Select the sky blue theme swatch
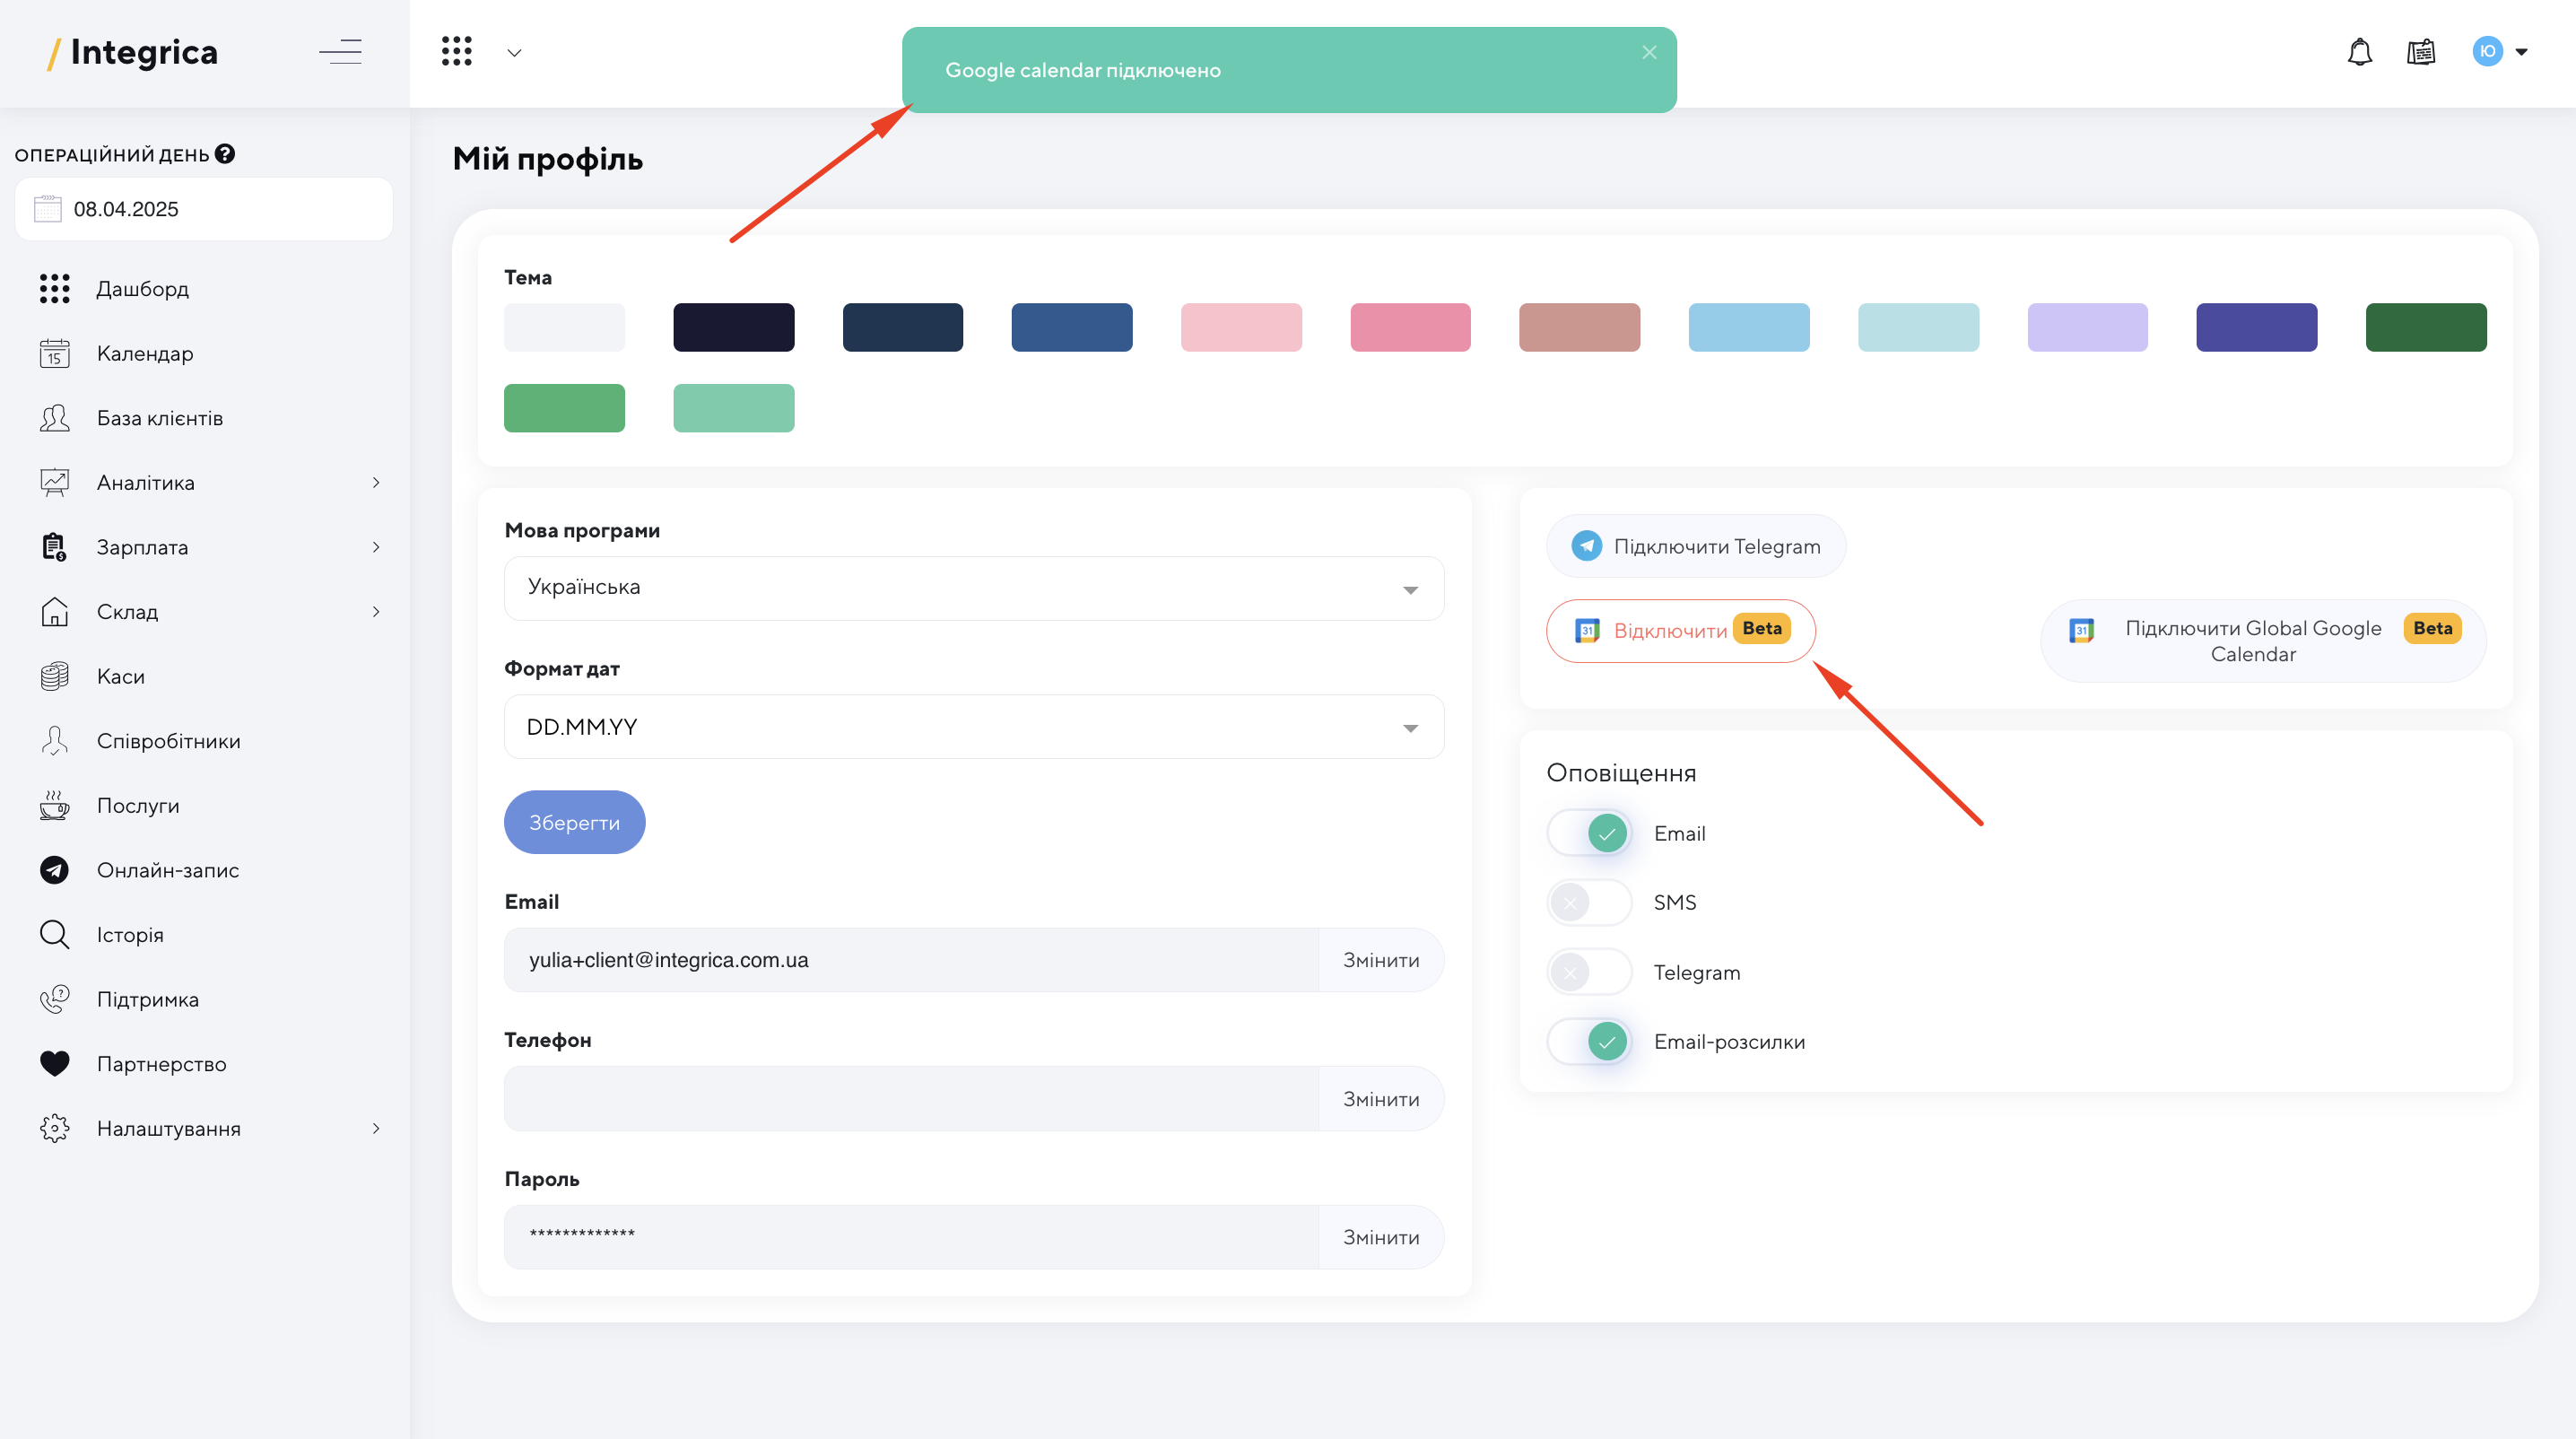The width and height of the screenshot is (2576, 1439). [x=1749, y=327]
